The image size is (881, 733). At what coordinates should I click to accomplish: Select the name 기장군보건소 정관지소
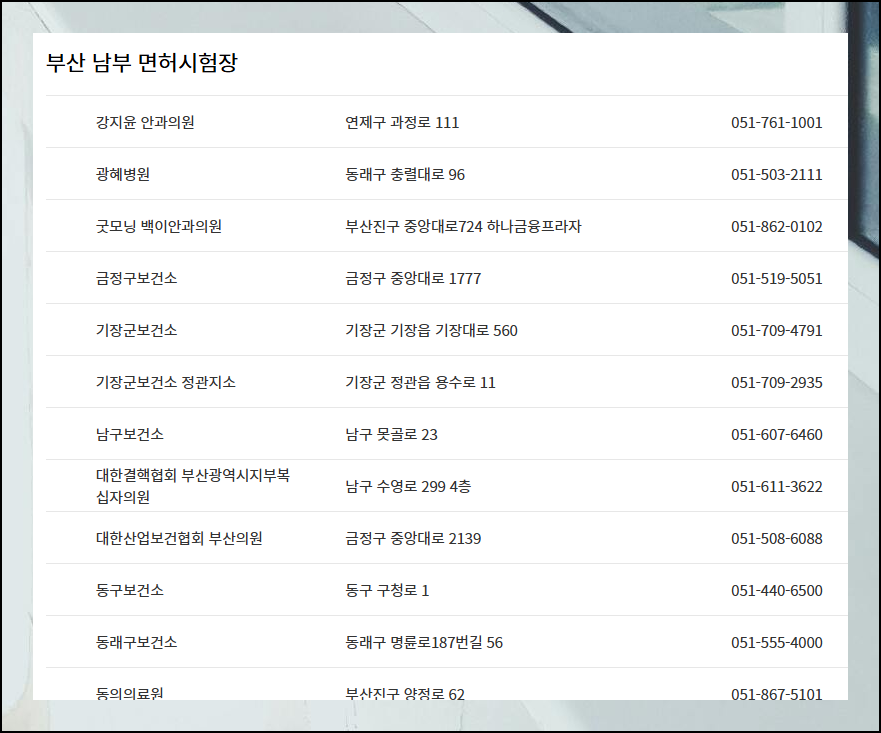[166, 383]
